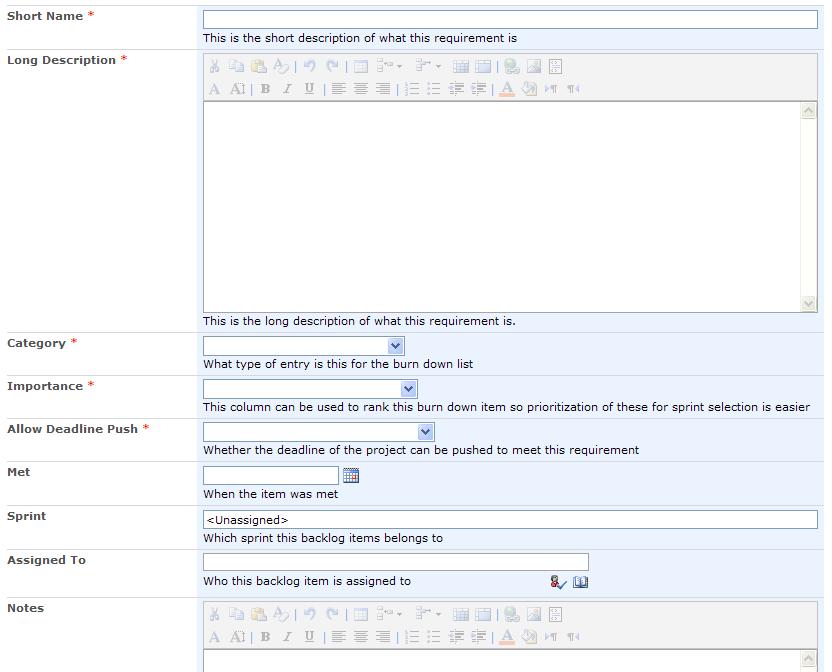Screen dimensions: 832x672
Task: Toggle Underline in the Notes toolbar
Action: [309, 637]
